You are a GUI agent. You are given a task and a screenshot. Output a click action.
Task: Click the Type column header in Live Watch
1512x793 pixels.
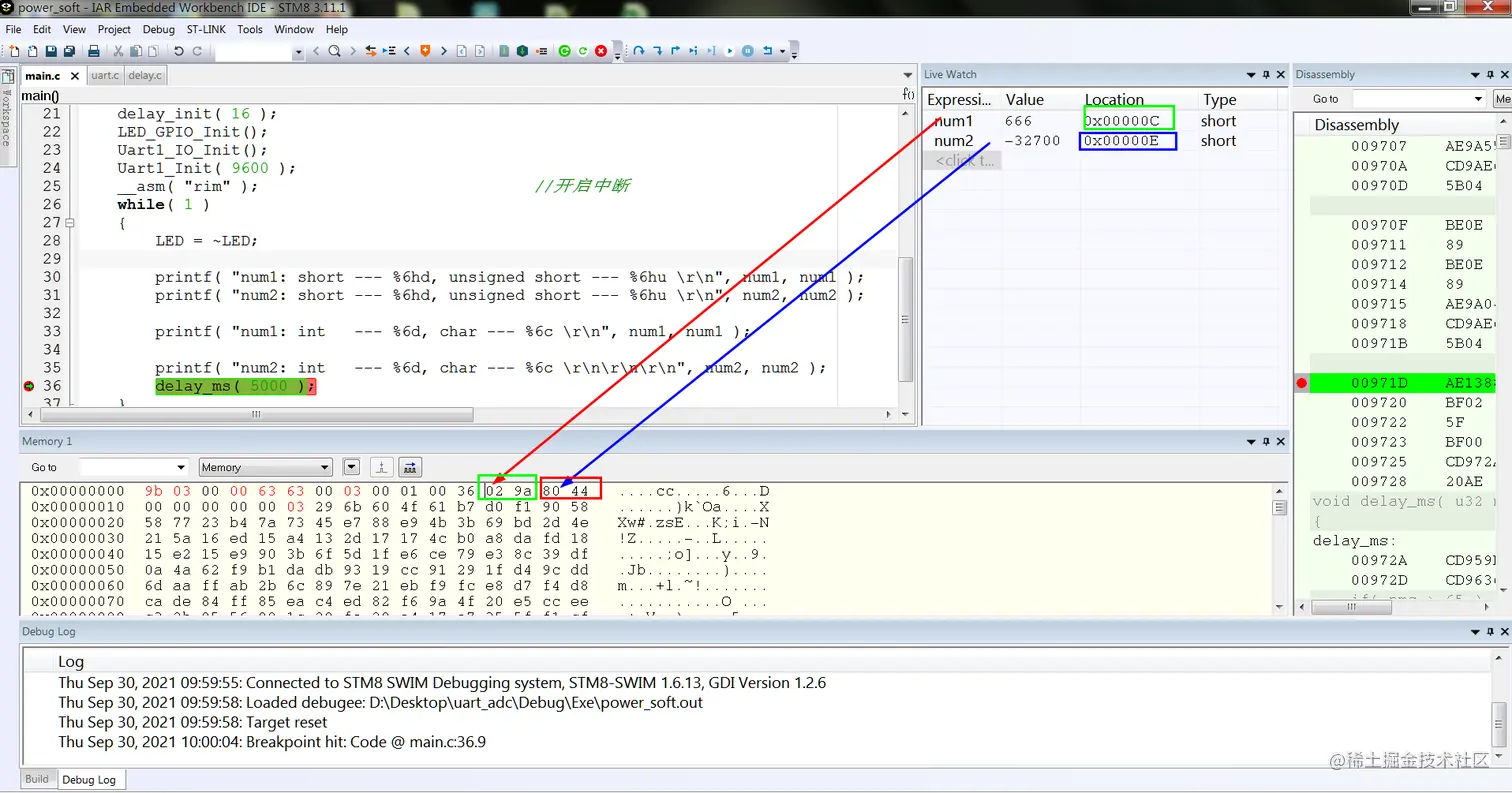[x=1219, y=100]
